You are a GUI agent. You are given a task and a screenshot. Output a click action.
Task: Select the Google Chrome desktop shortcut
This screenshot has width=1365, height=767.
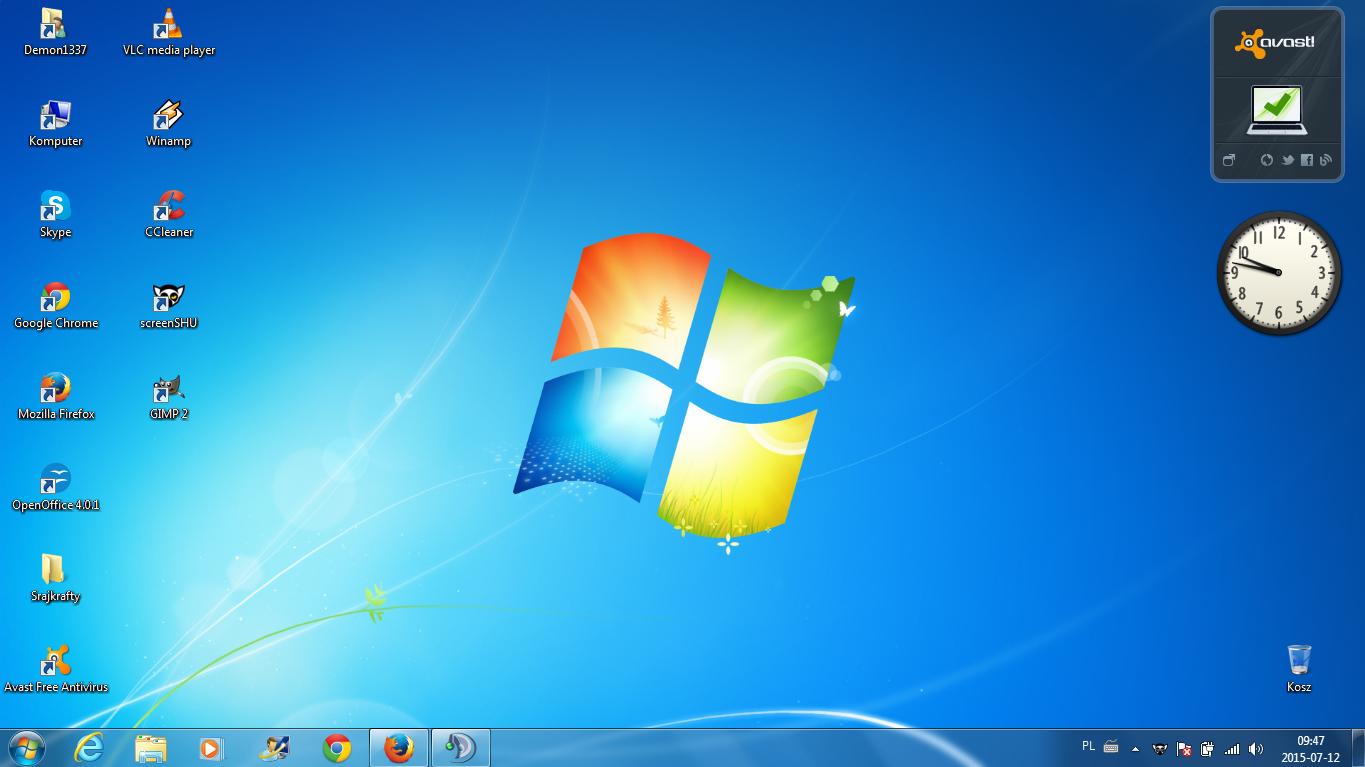point(56,305)
